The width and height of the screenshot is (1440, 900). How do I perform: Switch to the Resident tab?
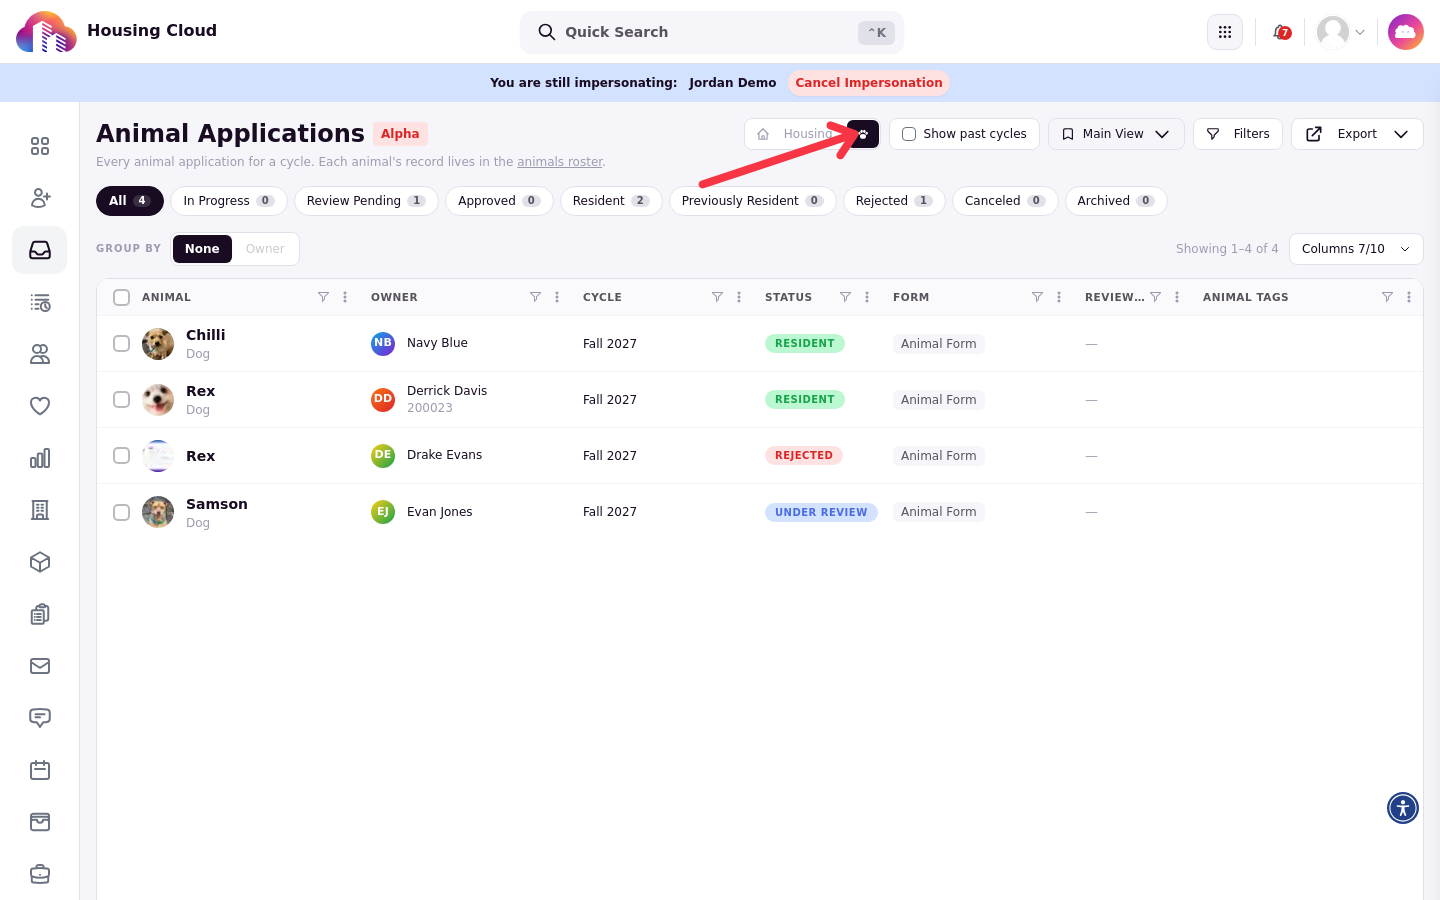pos(611,201)
